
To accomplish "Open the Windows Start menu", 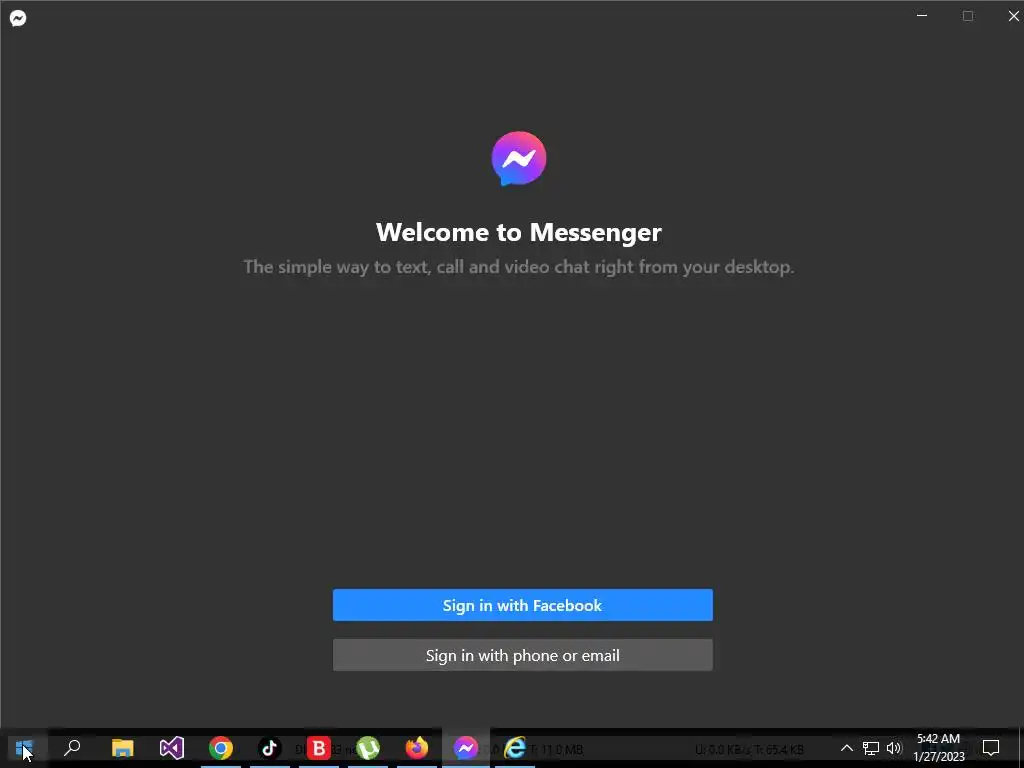I will click(x=24, y=748).
